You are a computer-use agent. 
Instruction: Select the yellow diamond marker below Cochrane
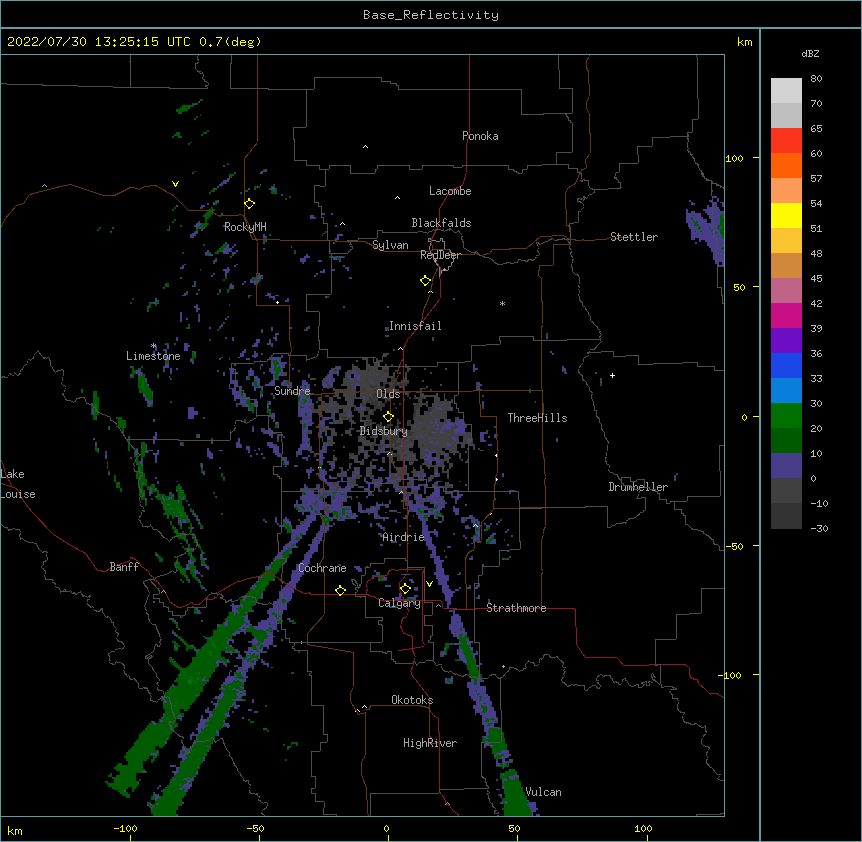tap(340, 591)
